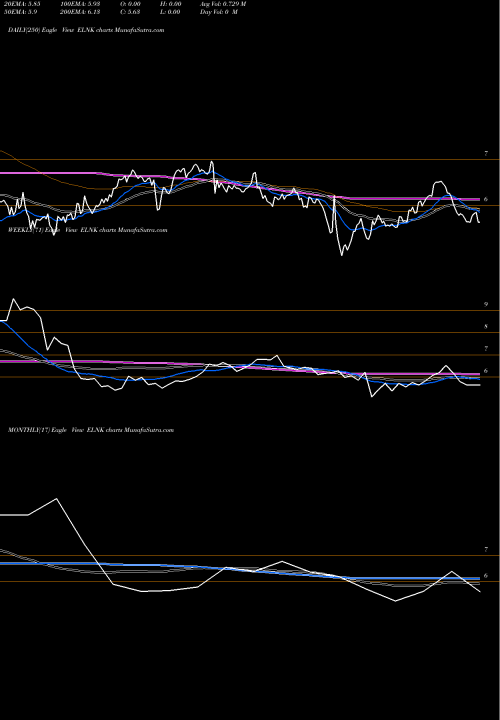This screenshot has height=720, width=500.
Task: Click the weekly chart 6 price label
Action: click(486, 371)
